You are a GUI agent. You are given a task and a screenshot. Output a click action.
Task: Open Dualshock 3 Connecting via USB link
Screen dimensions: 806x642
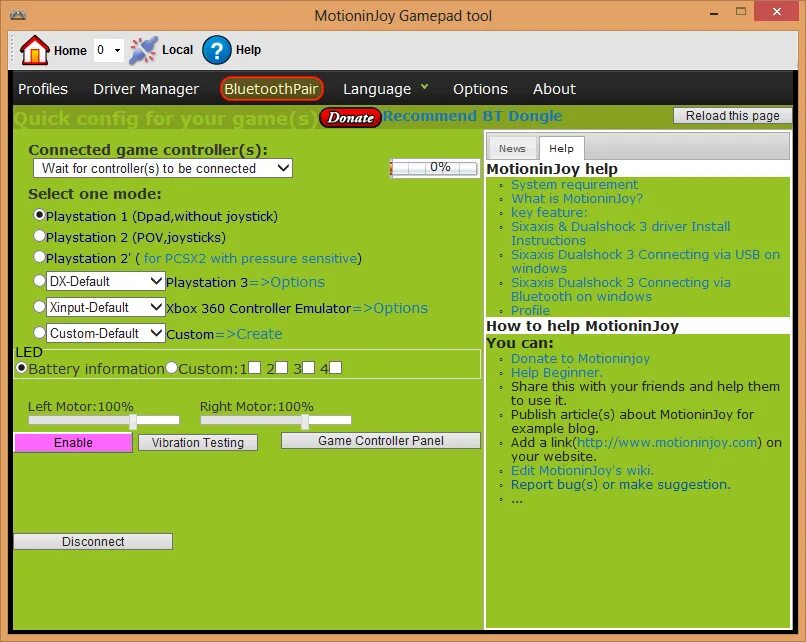[x=645, y=261]
